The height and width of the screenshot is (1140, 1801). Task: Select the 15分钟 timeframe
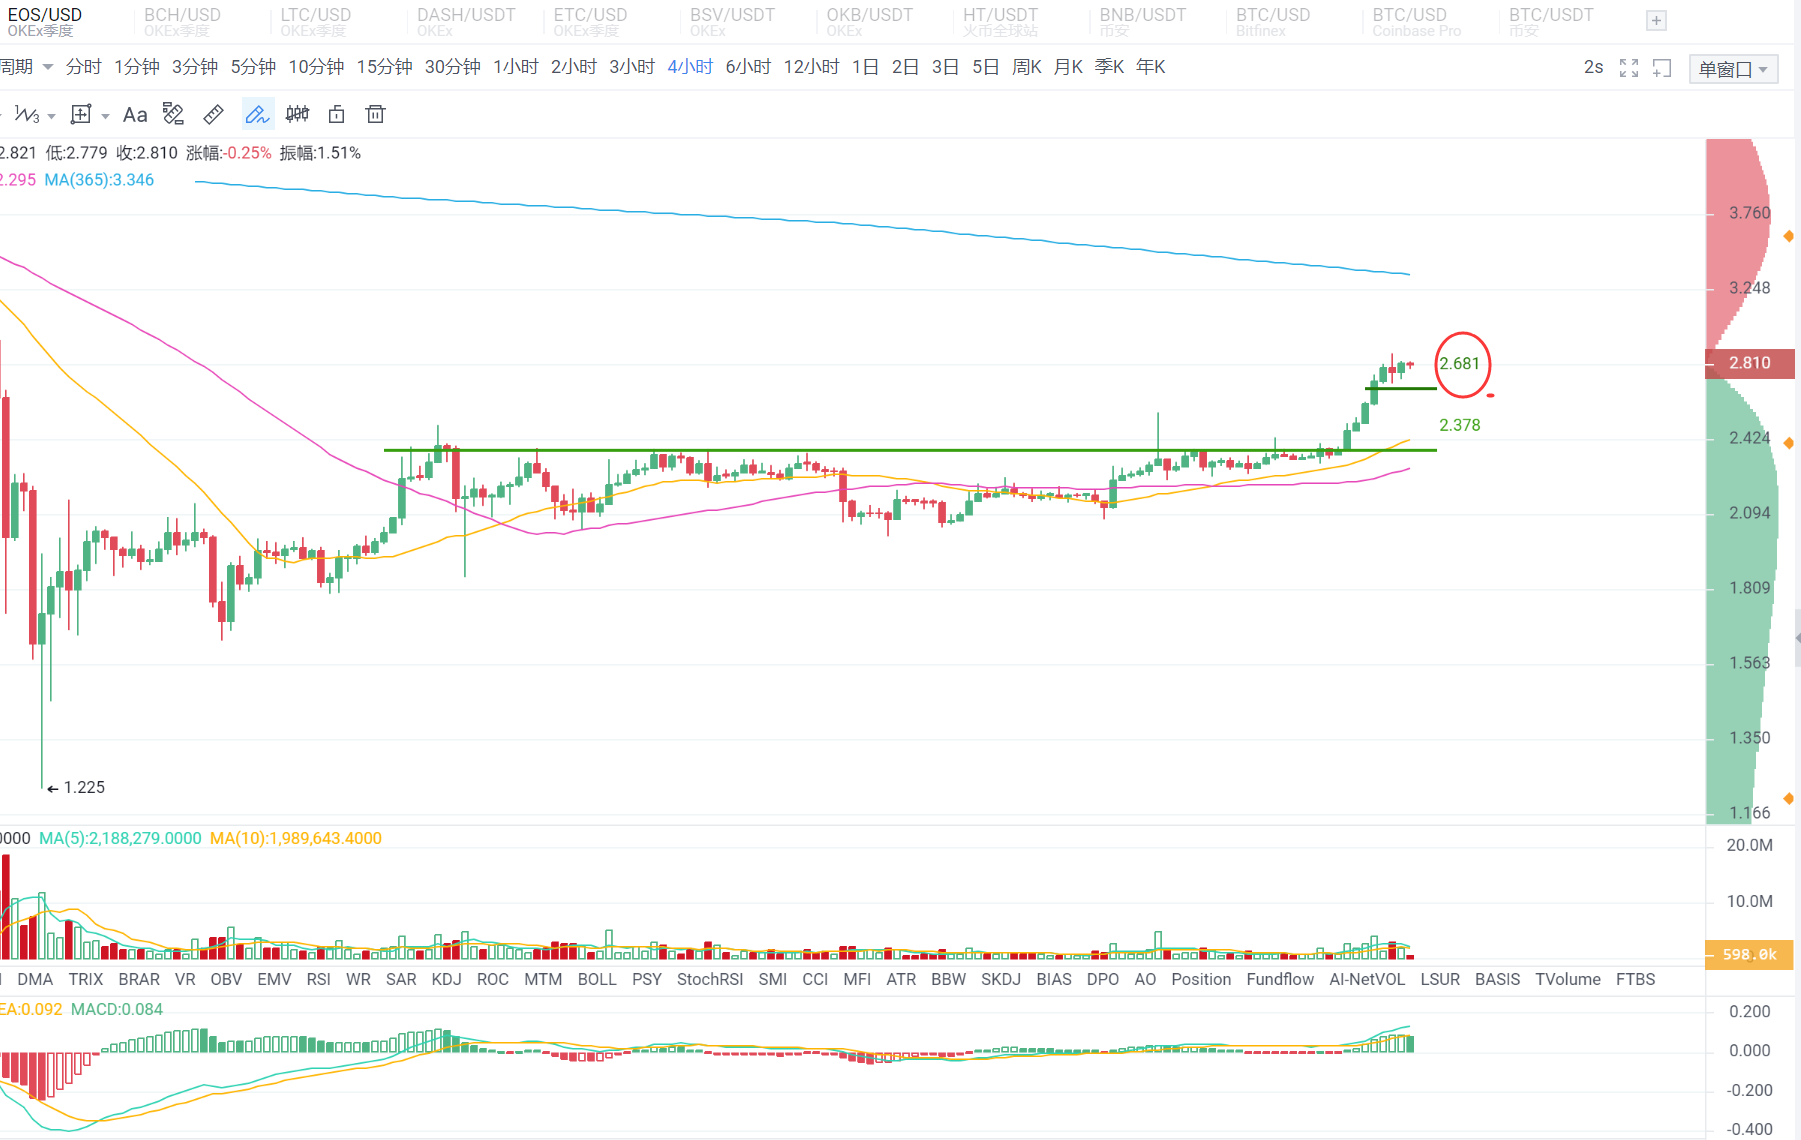tap(385, 67)
